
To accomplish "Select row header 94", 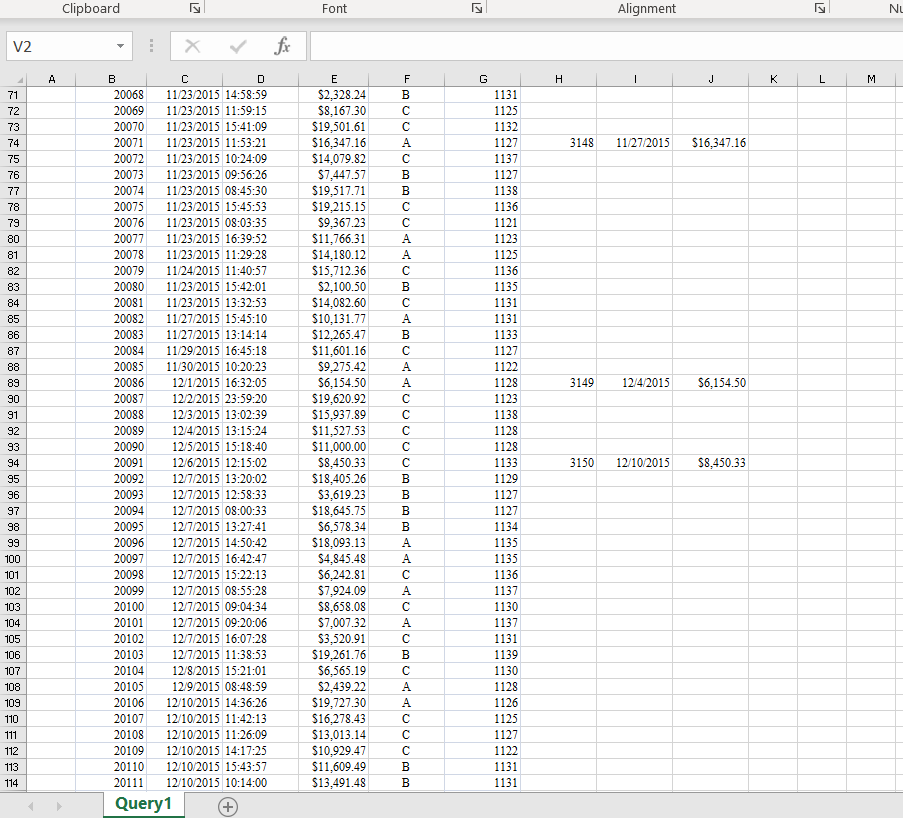I will (x=13, y=463).
